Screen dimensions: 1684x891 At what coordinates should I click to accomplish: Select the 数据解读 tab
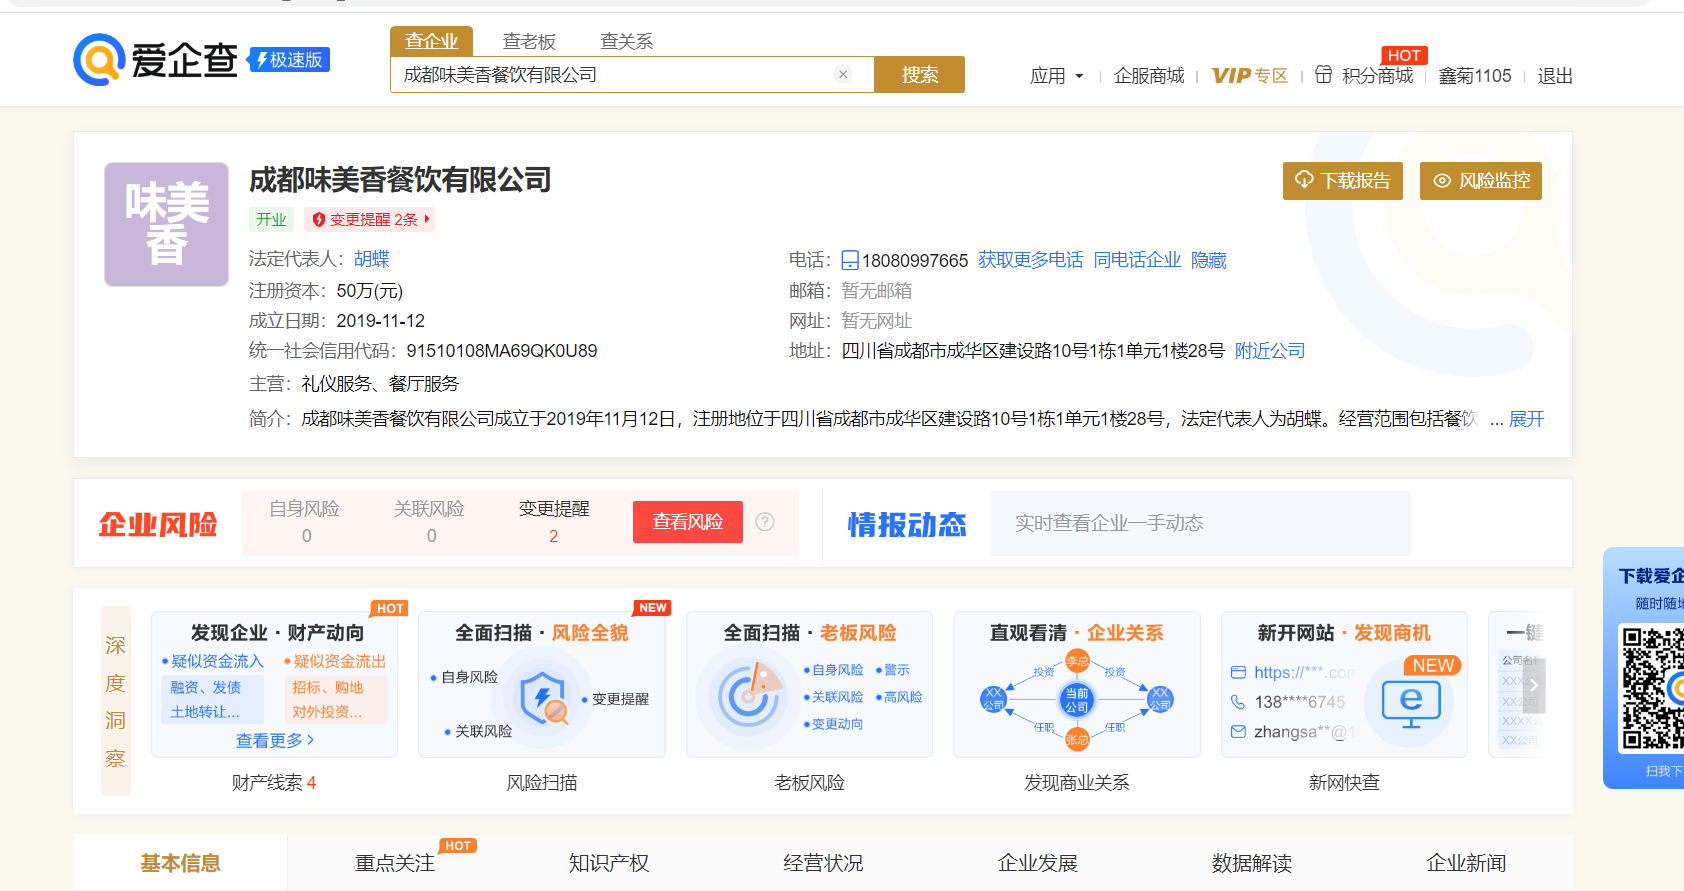1251,862
